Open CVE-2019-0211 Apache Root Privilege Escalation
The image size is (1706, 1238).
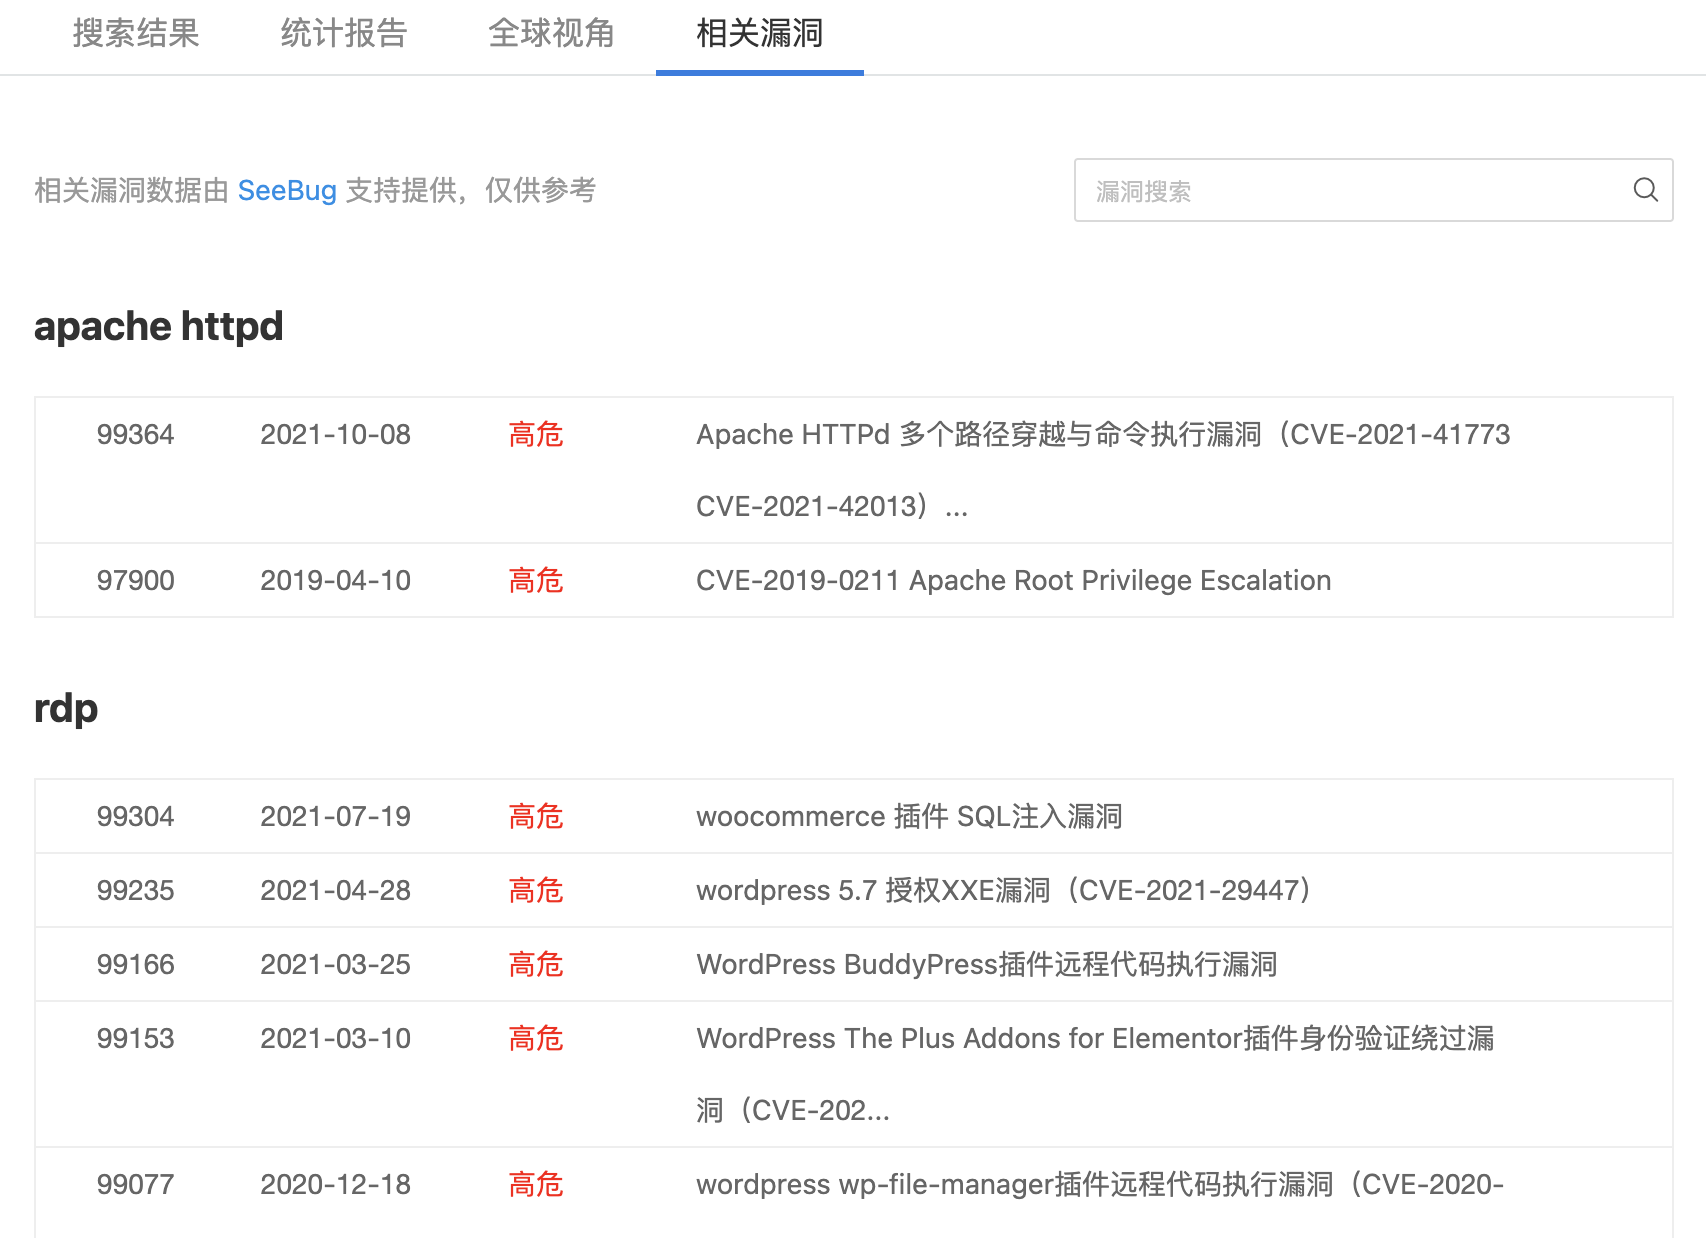[x=1013, y=580]
